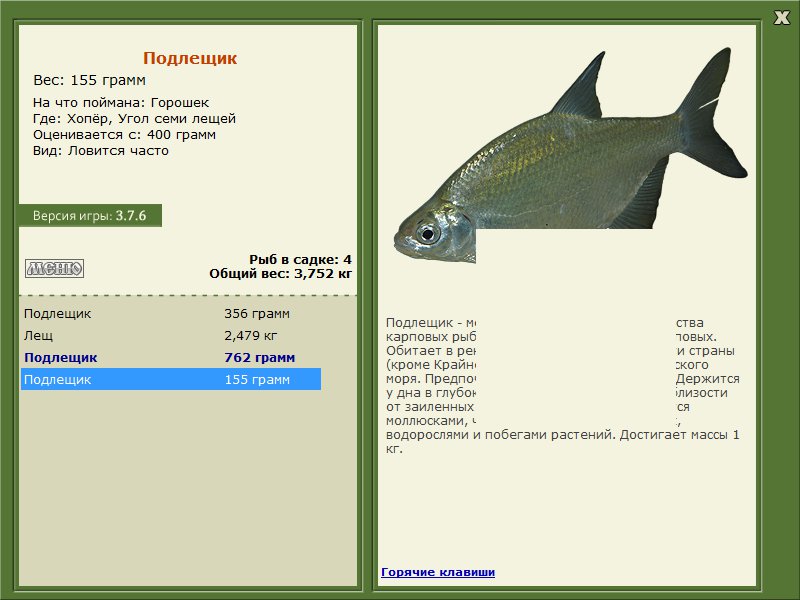The width and height of the screenshot is (800, 600).
Task: Click Общий вес: 3,752 кг text
Action: point(281,273)
